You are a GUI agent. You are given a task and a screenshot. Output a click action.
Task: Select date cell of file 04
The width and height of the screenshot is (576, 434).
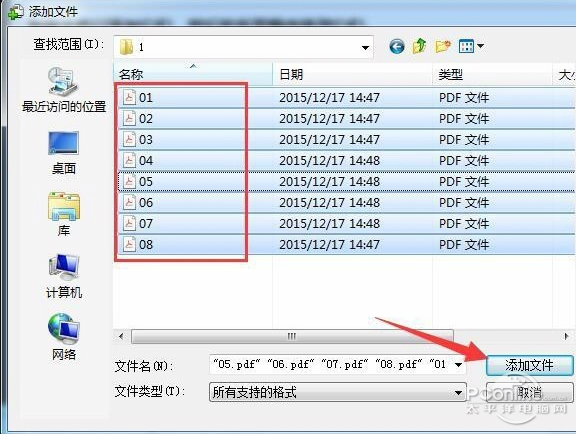click(x=329, y=160)
